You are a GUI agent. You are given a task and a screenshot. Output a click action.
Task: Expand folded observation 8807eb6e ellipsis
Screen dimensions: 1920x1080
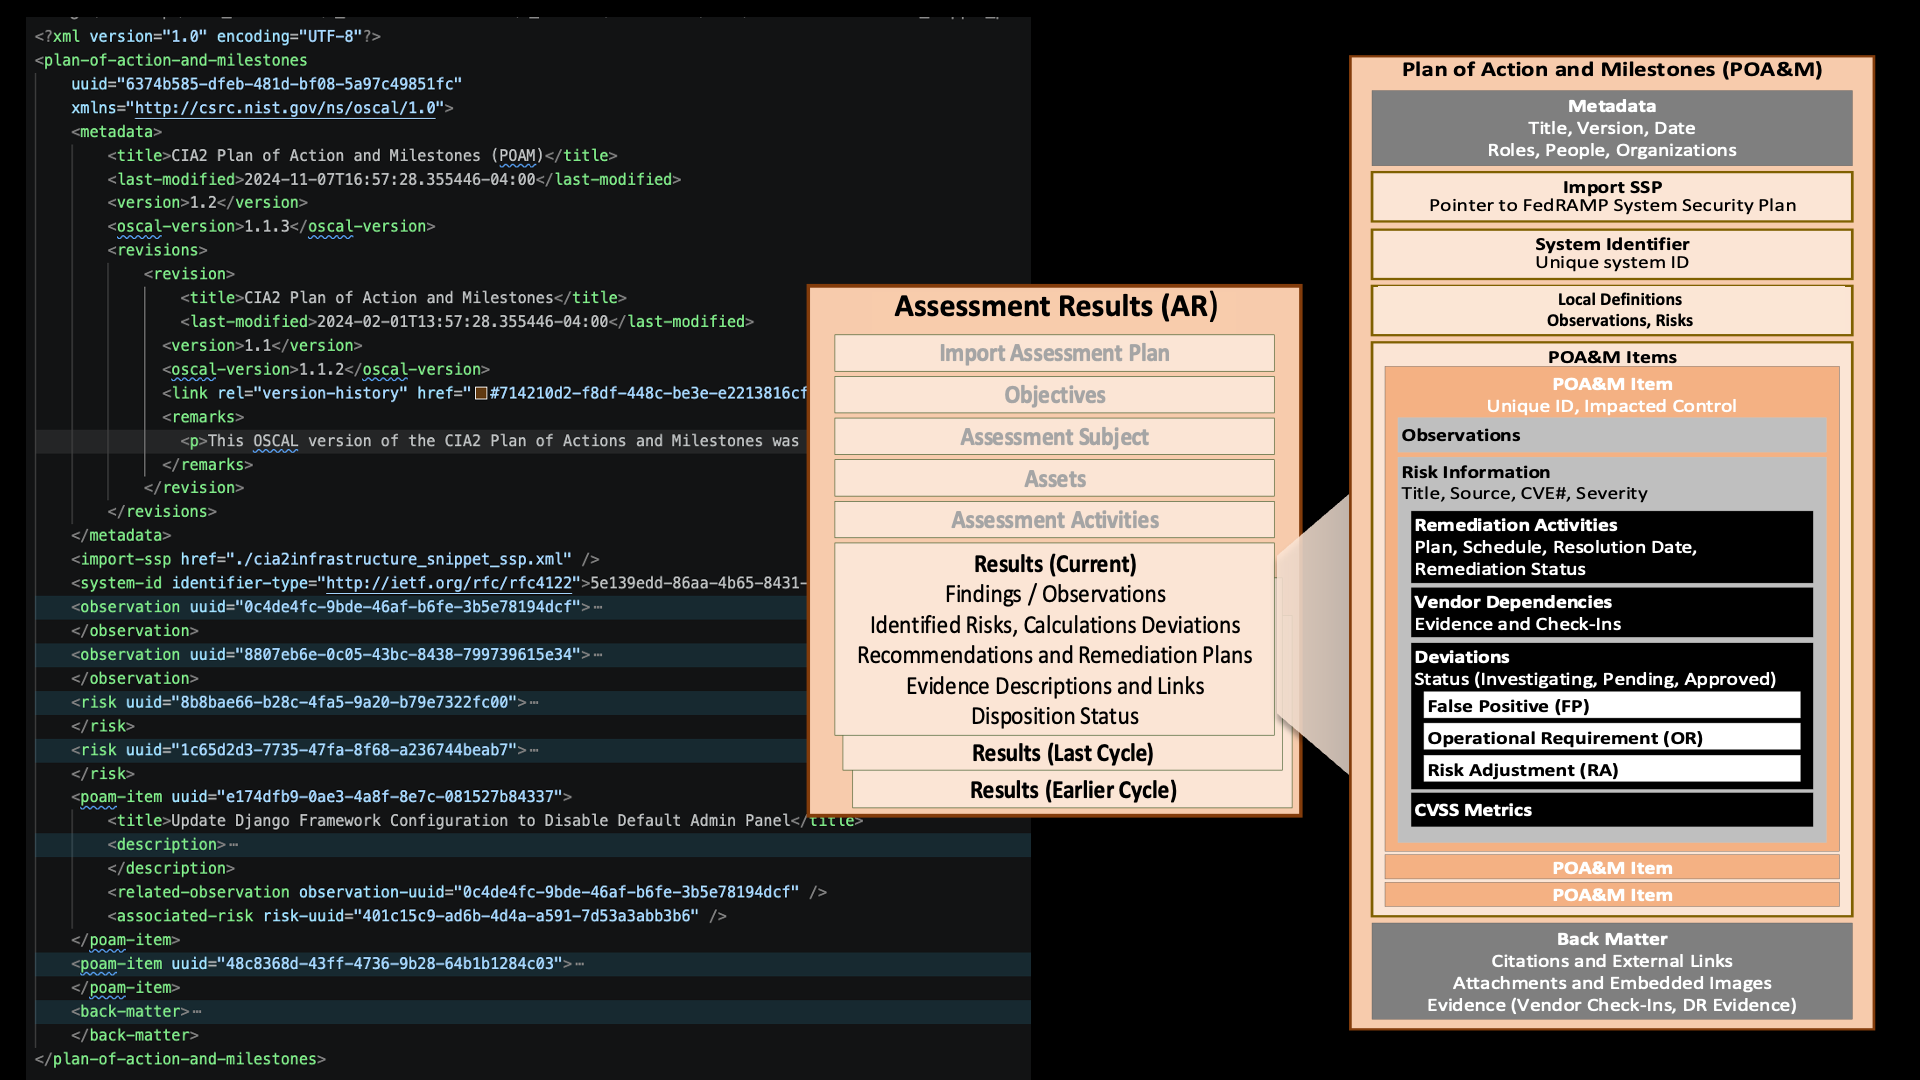tap(598, 655)
